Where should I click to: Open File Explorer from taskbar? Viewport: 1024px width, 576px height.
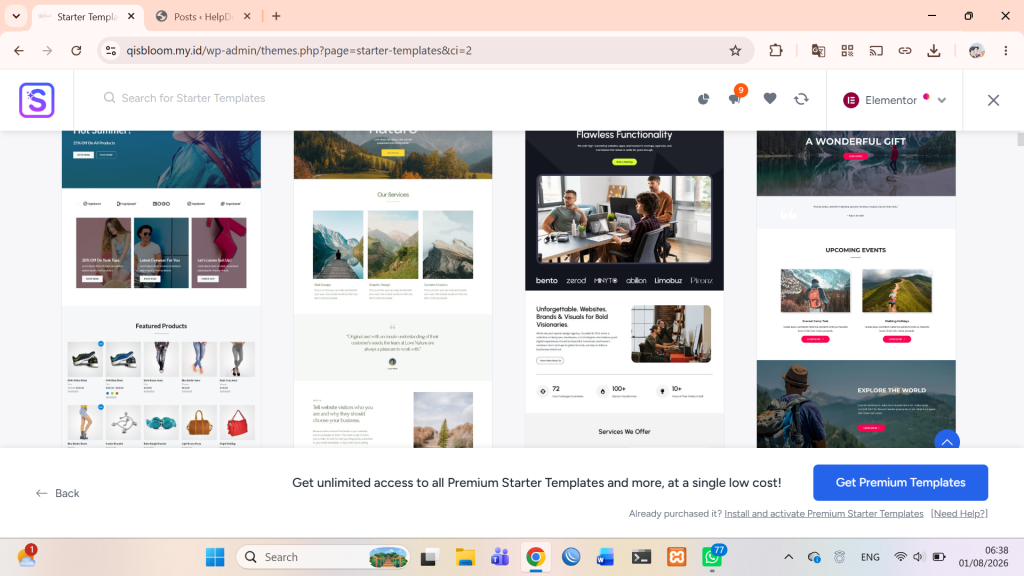pyautogui.click(x=465, y=557)
